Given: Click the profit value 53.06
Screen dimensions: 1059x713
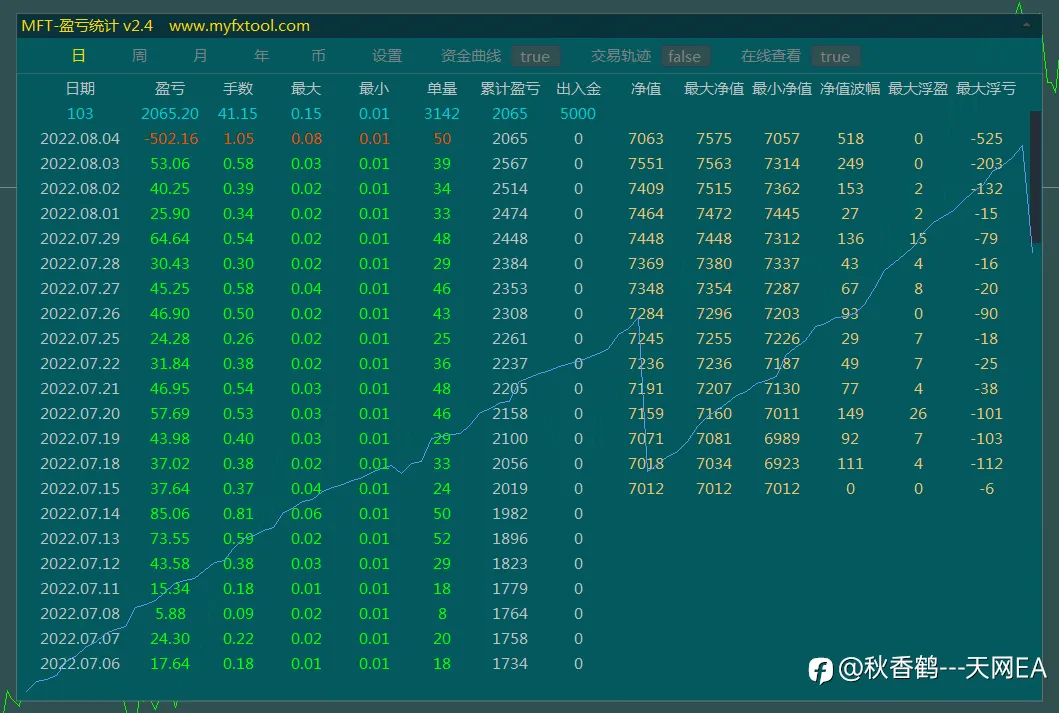Looking at the screenshot, I should [170, 163].
